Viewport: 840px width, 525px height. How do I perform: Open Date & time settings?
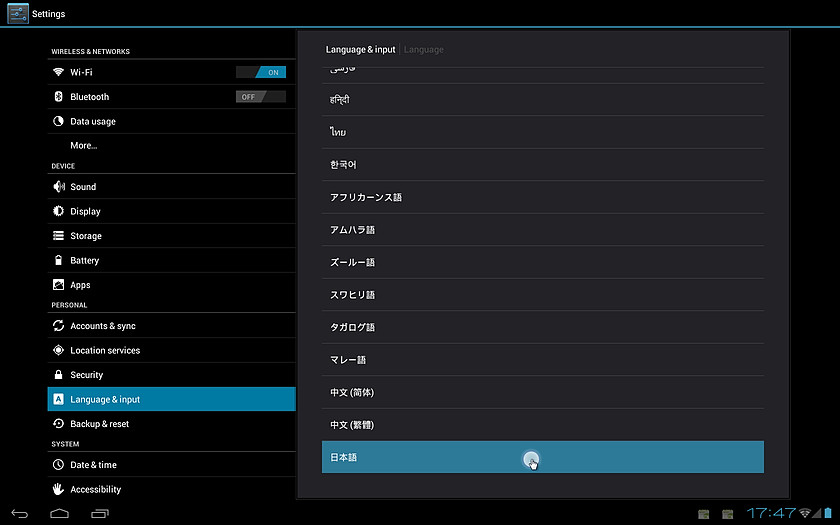click(171, 464)
